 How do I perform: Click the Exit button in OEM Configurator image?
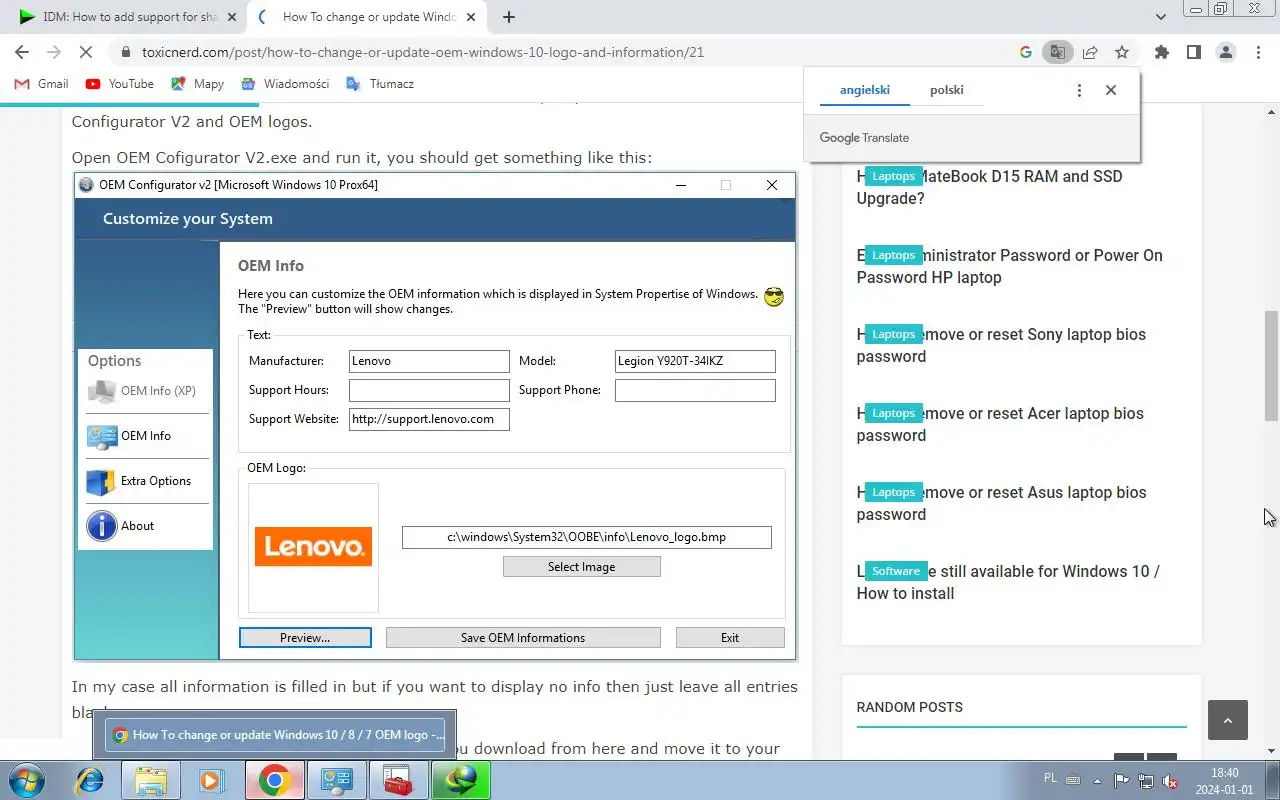click(x=730, y=637)
